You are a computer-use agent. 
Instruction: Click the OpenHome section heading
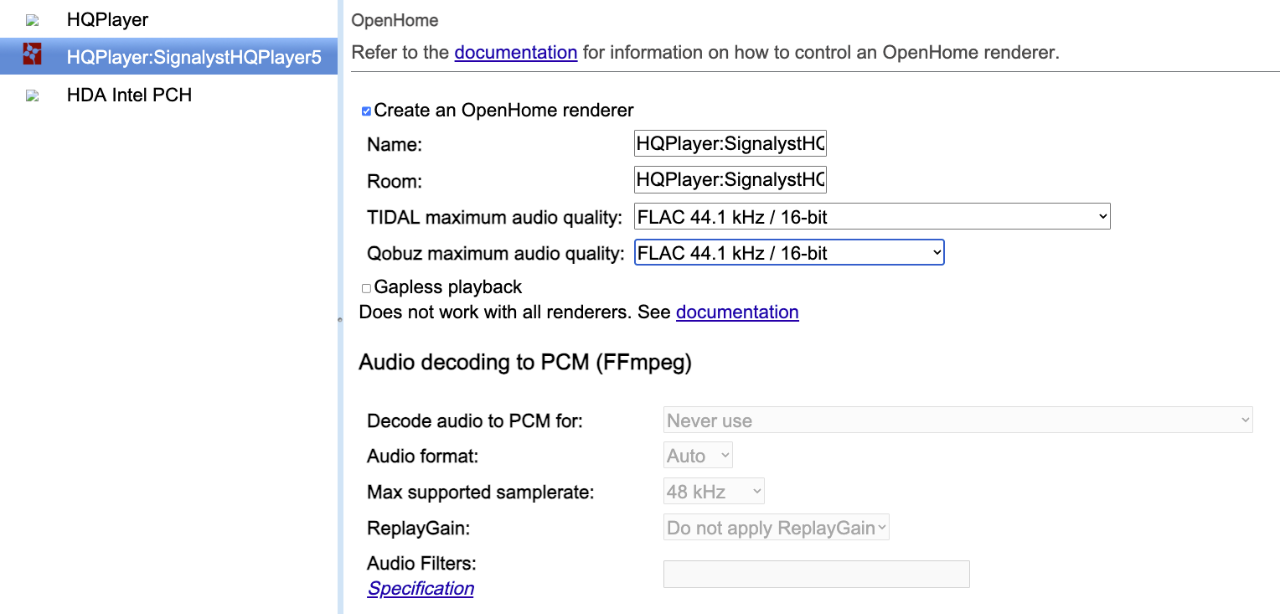tap(395, 20)
